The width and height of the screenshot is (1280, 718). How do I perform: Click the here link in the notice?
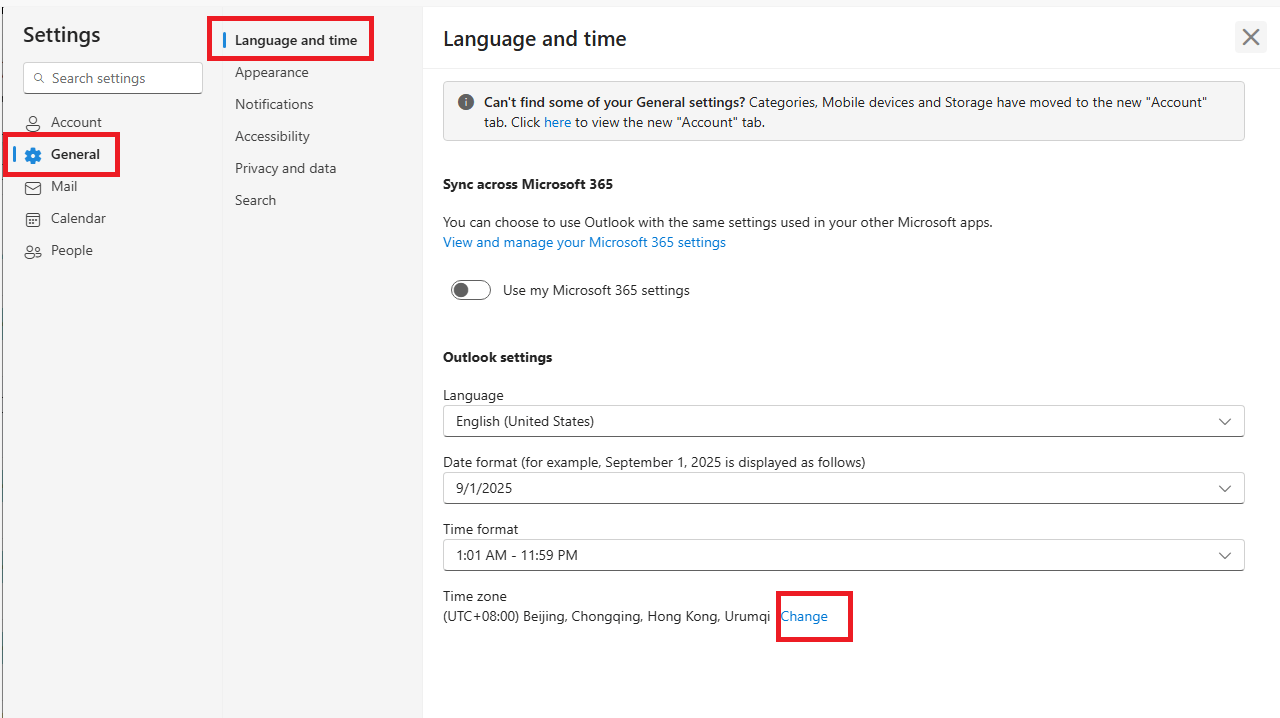pyautogui.click(x=557, y=122)
